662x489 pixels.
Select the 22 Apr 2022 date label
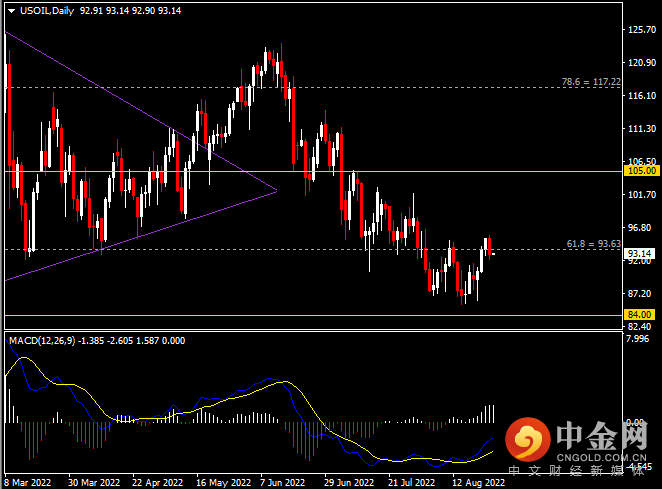click(x=157, y=482)
